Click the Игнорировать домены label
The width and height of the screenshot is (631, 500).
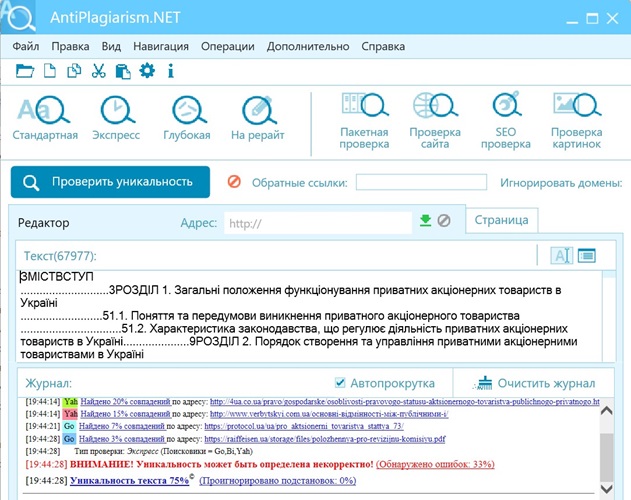[x=561, y=183]
